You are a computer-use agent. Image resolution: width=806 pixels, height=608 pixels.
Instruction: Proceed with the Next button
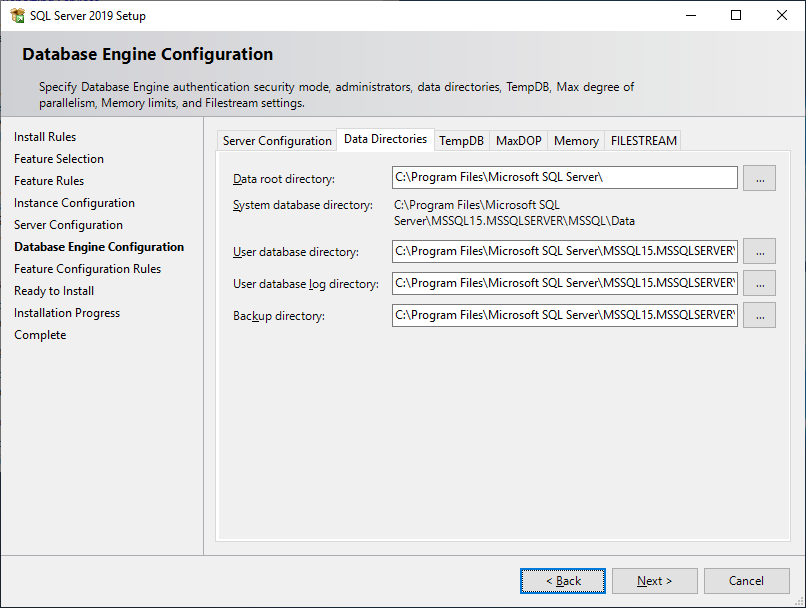(654, 581)
